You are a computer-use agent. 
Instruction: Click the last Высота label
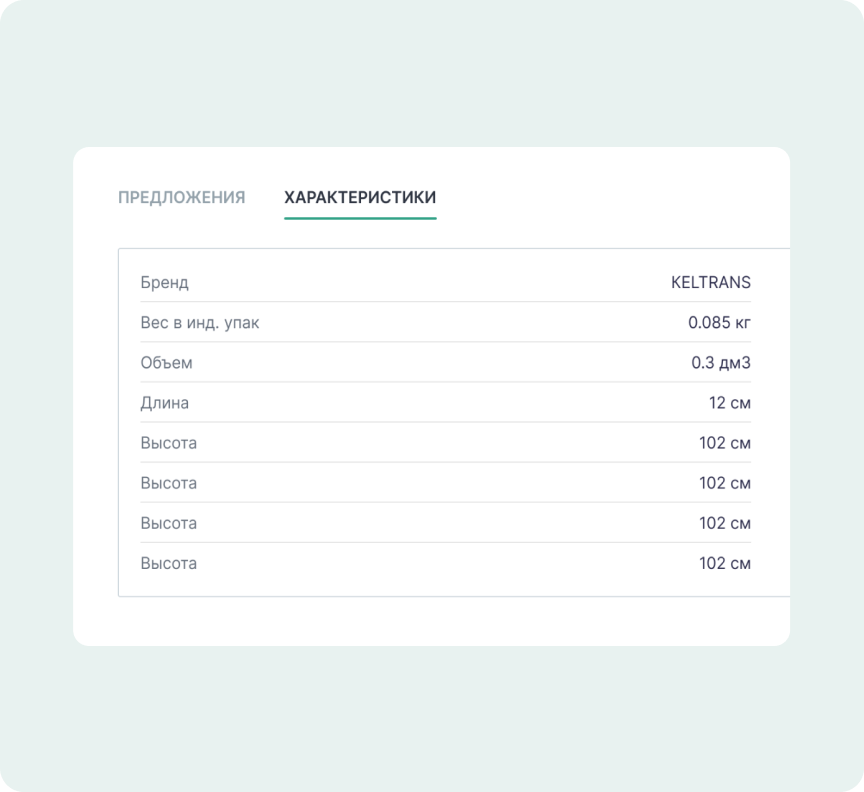[169, 563]
